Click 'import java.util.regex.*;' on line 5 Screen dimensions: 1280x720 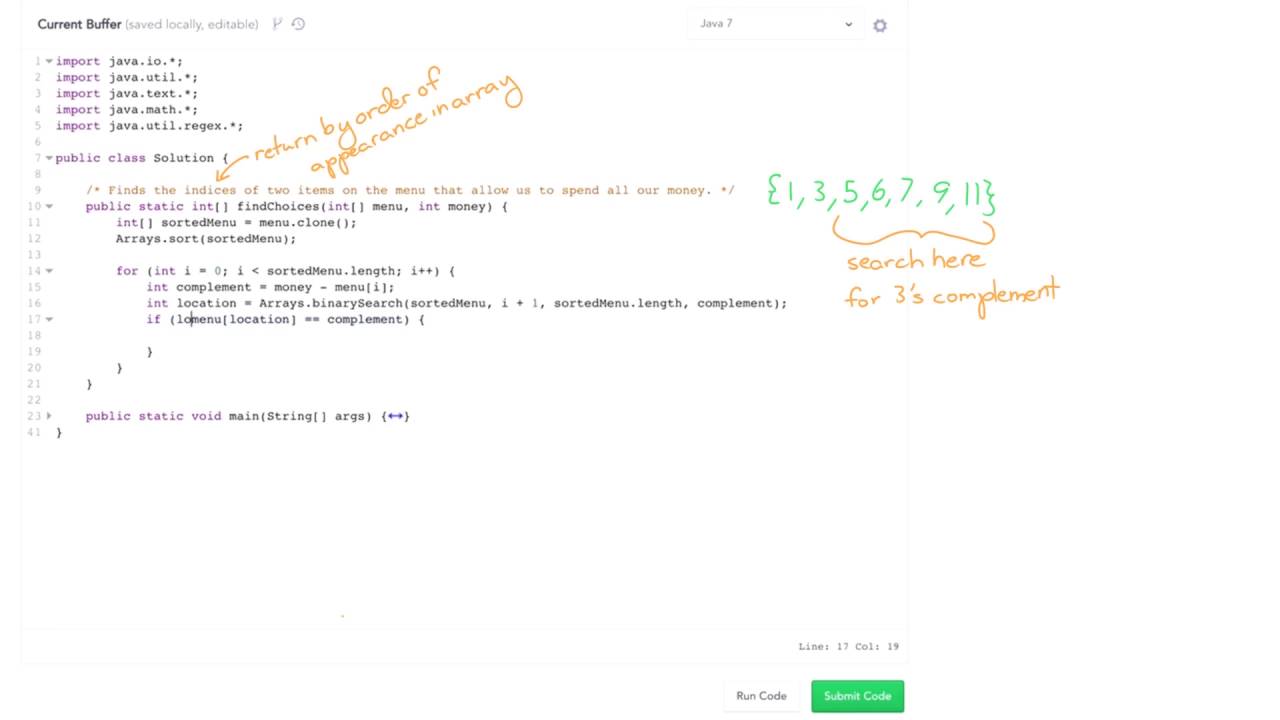pos(149,126)
